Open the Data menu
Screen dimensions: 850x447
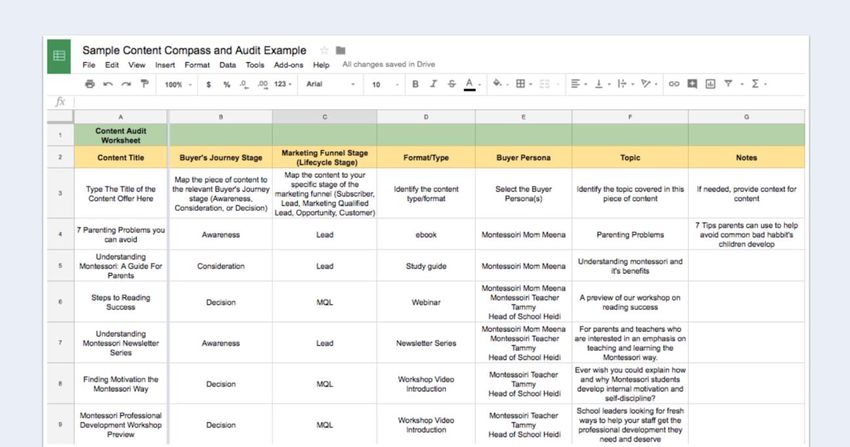228,65
